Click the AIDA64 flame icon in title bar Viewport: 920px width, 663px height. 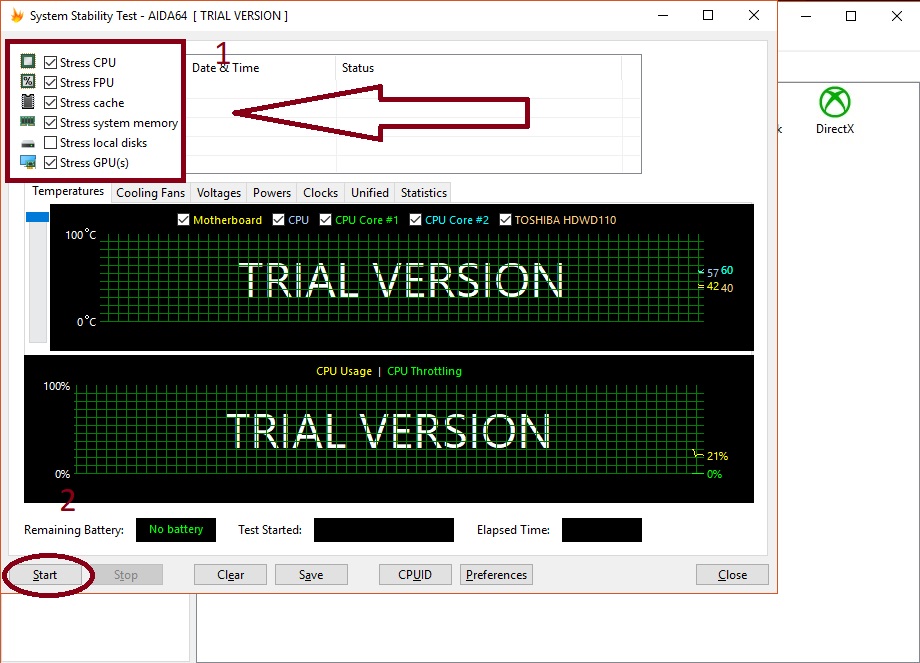click(x=18, y=15)
